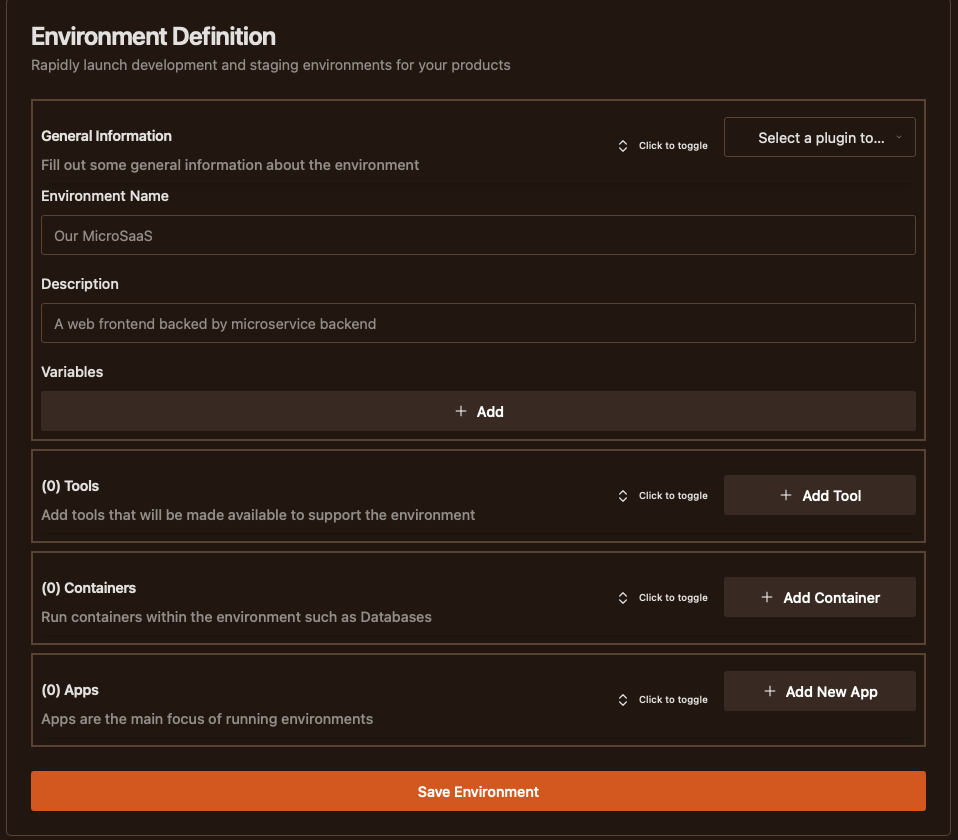
Task: Expand the Containers section using Click to toggle
Action: [672, 597]
